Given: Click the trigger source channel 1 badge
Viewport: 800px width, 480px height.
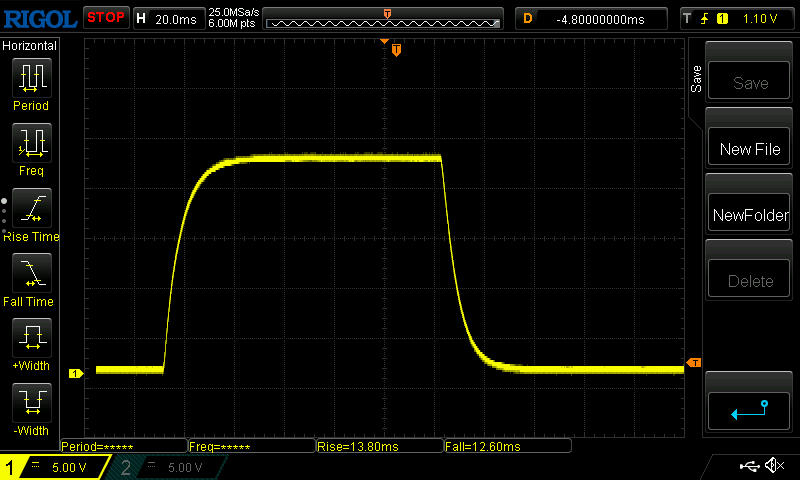Looking at the screenshot, I should point(722,19).
